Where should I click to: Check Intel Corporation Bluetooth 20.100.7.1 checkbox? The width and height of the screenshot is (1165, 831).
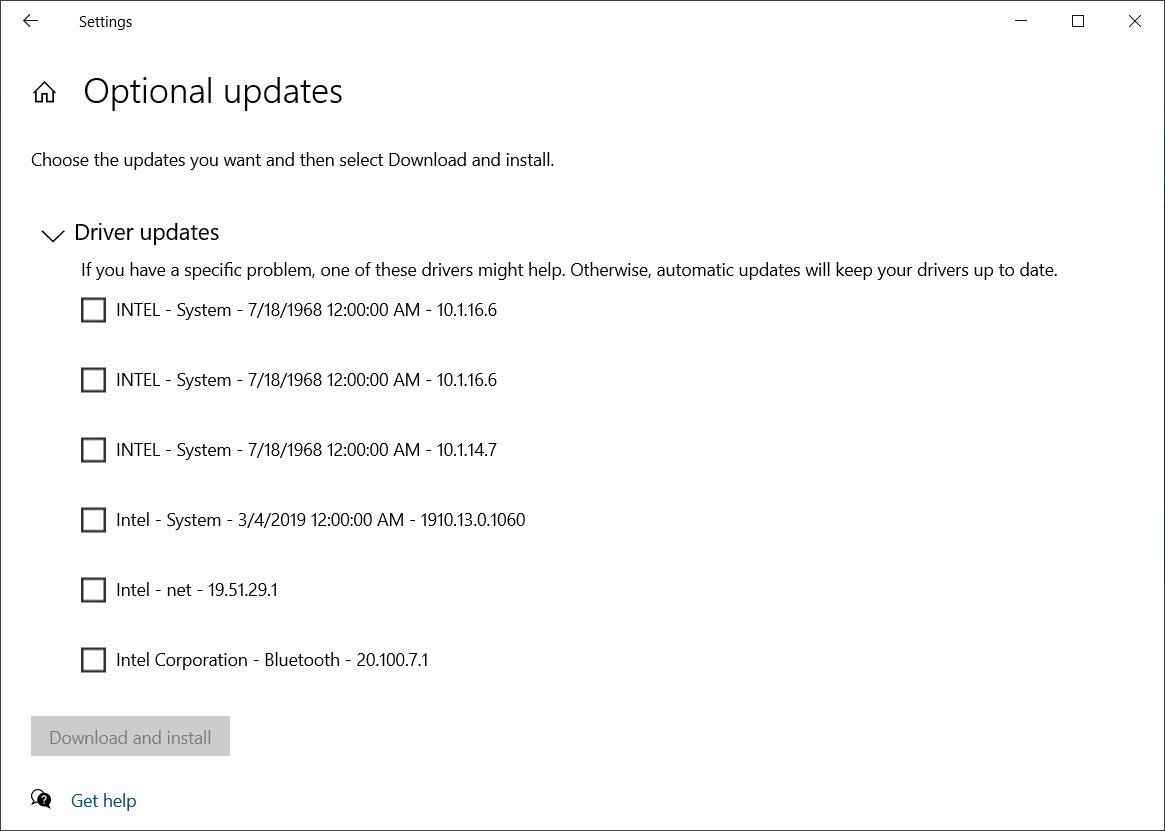(x=93, y=659)
